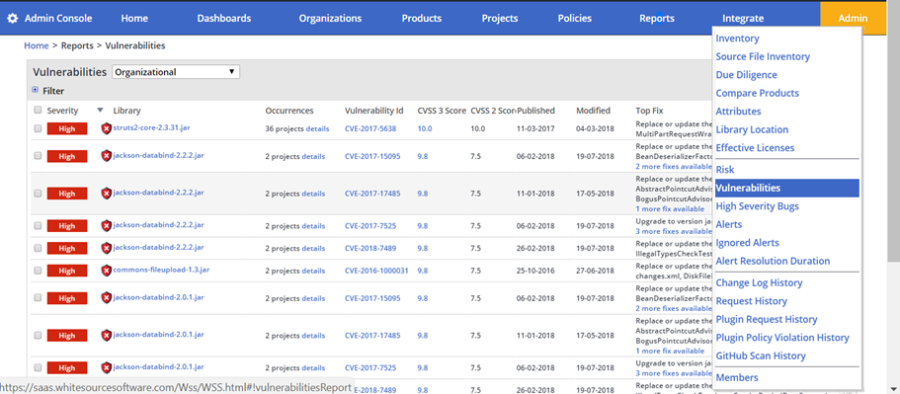Screen dimensions: 900x394
Task: Select High Severity Bugs from Reports menu
Action: (x=757, y=206)
